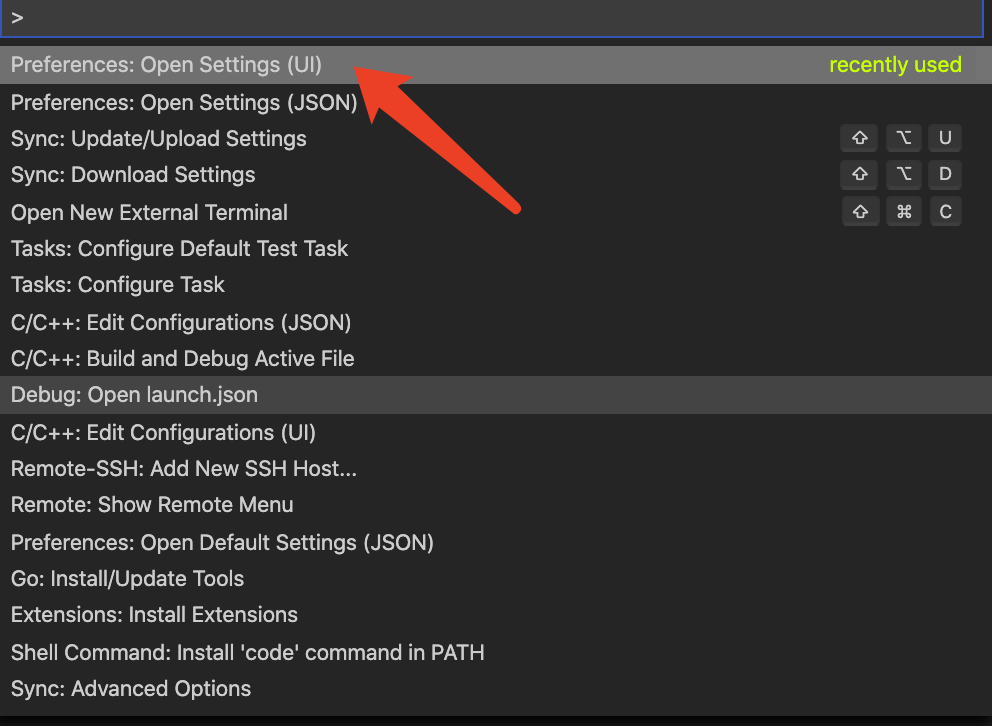This screenshot has height=726, width=992.
Task: Run Preferences: Open Settings (UI)
Action: (x=496, y=65)
